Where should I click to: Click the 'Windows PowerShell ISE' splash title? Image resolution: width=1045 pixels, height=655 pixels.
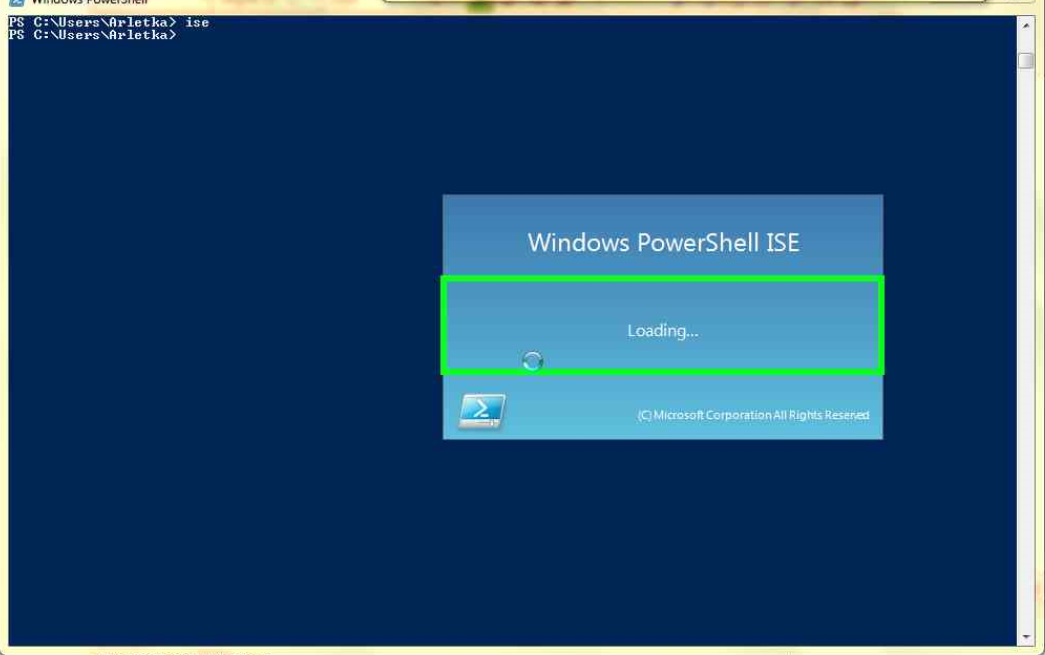[x=663, y=243]
